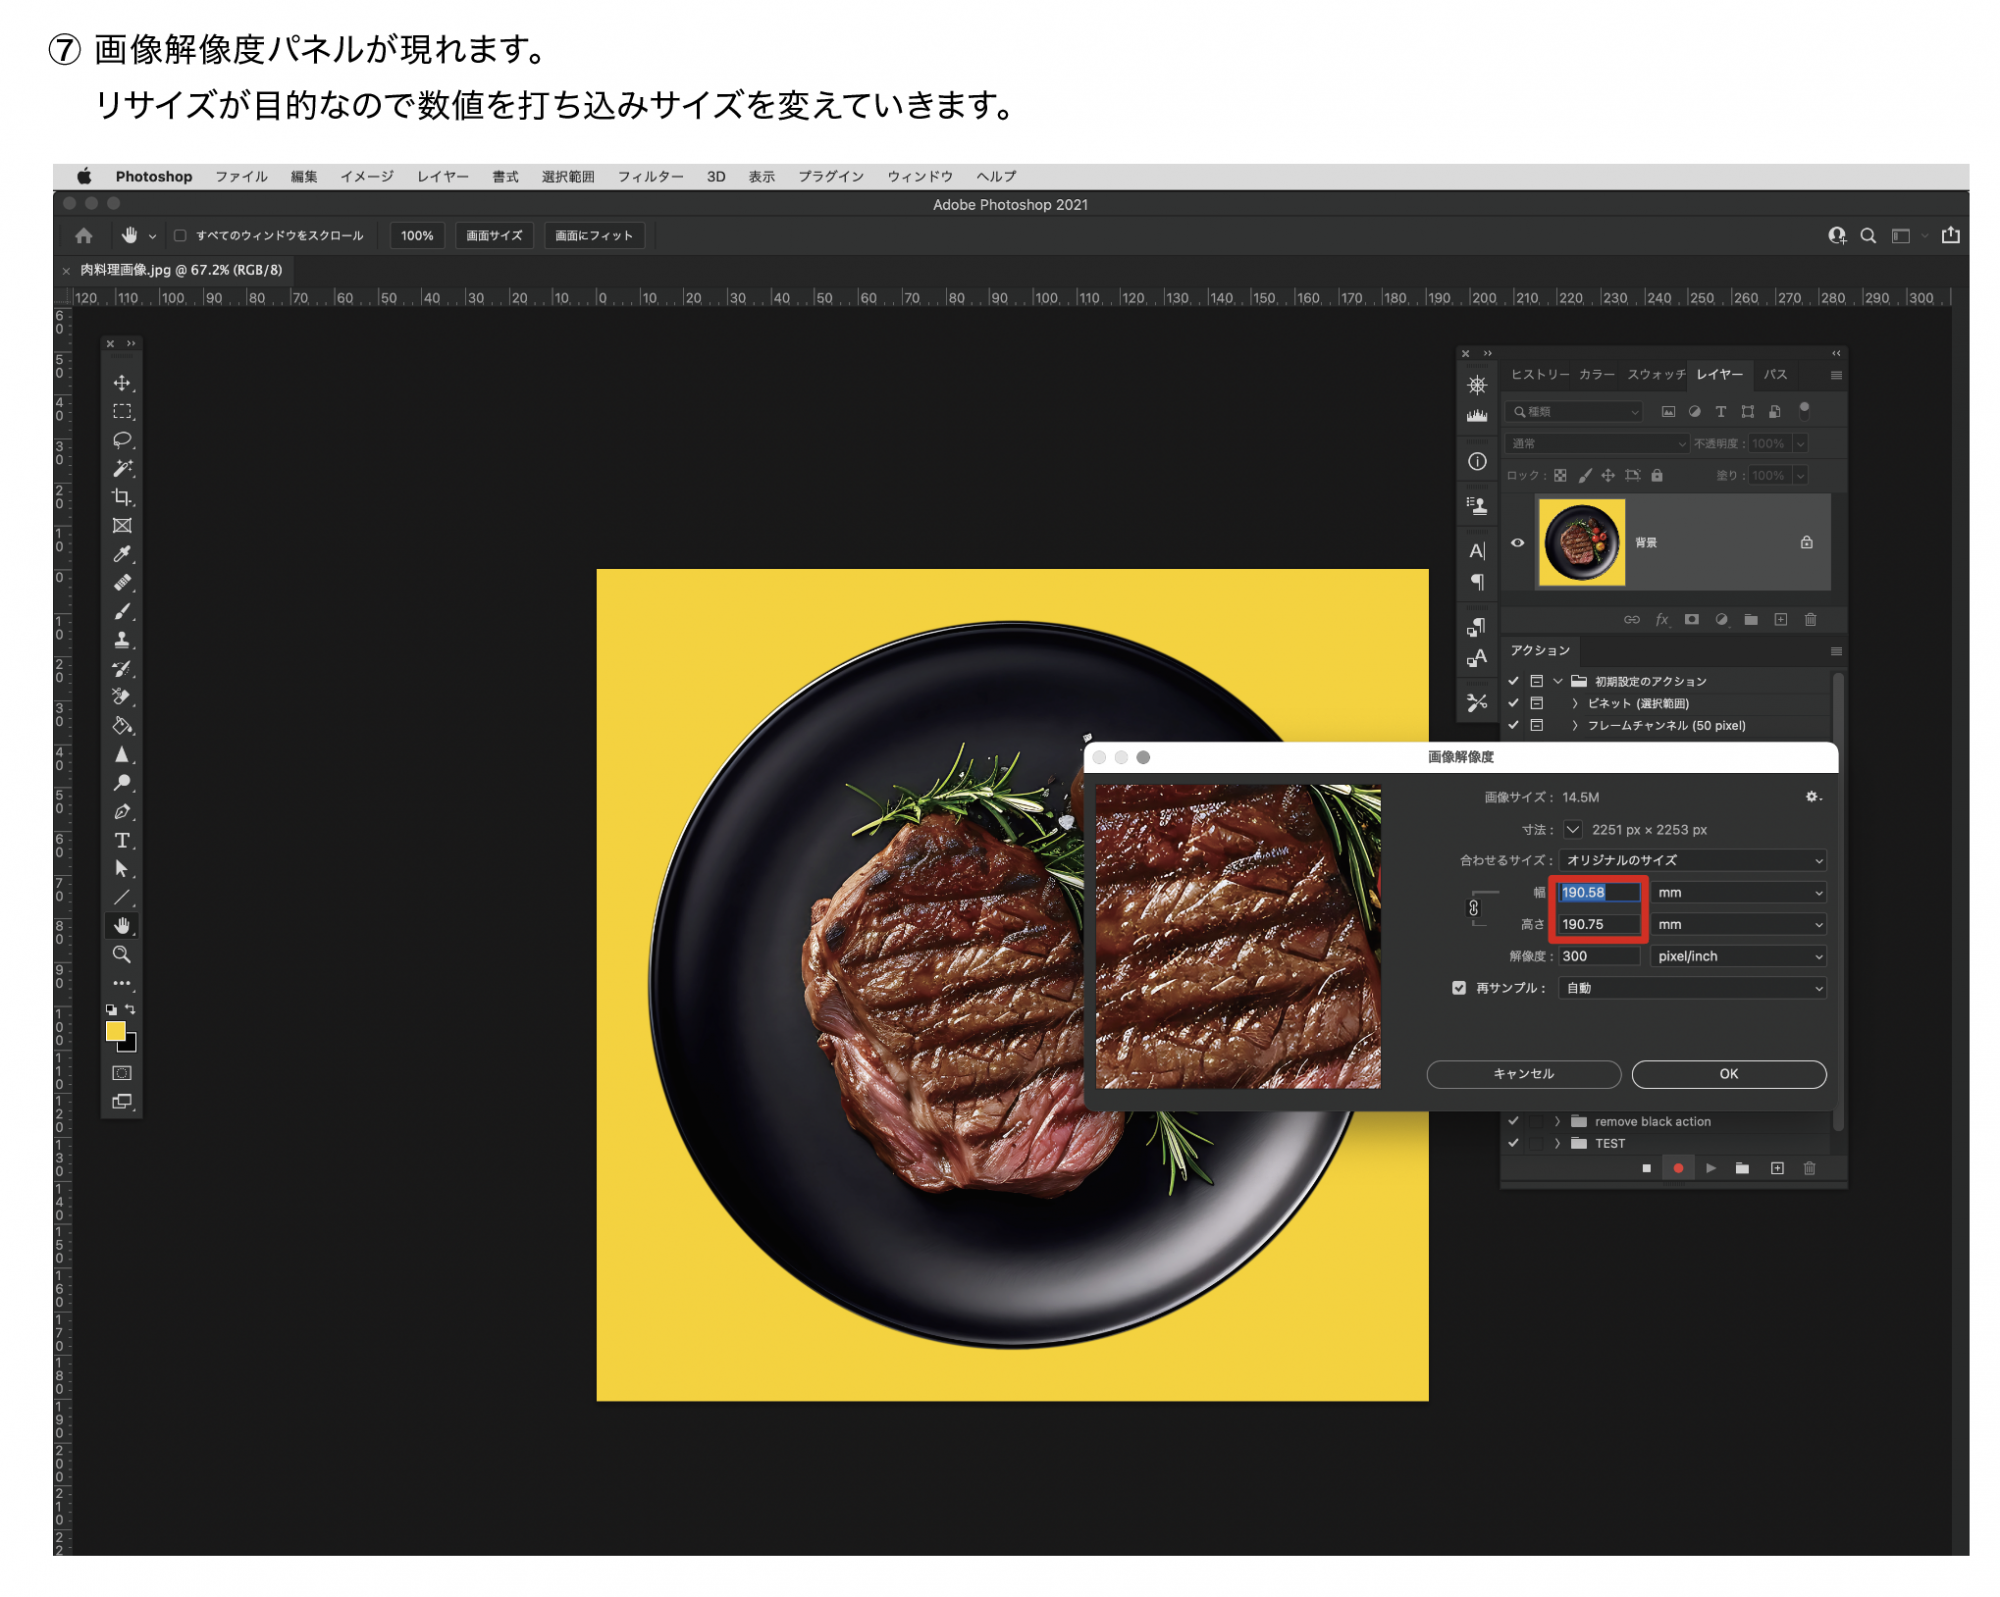Click OK in Image Size dialog

1729,1074
